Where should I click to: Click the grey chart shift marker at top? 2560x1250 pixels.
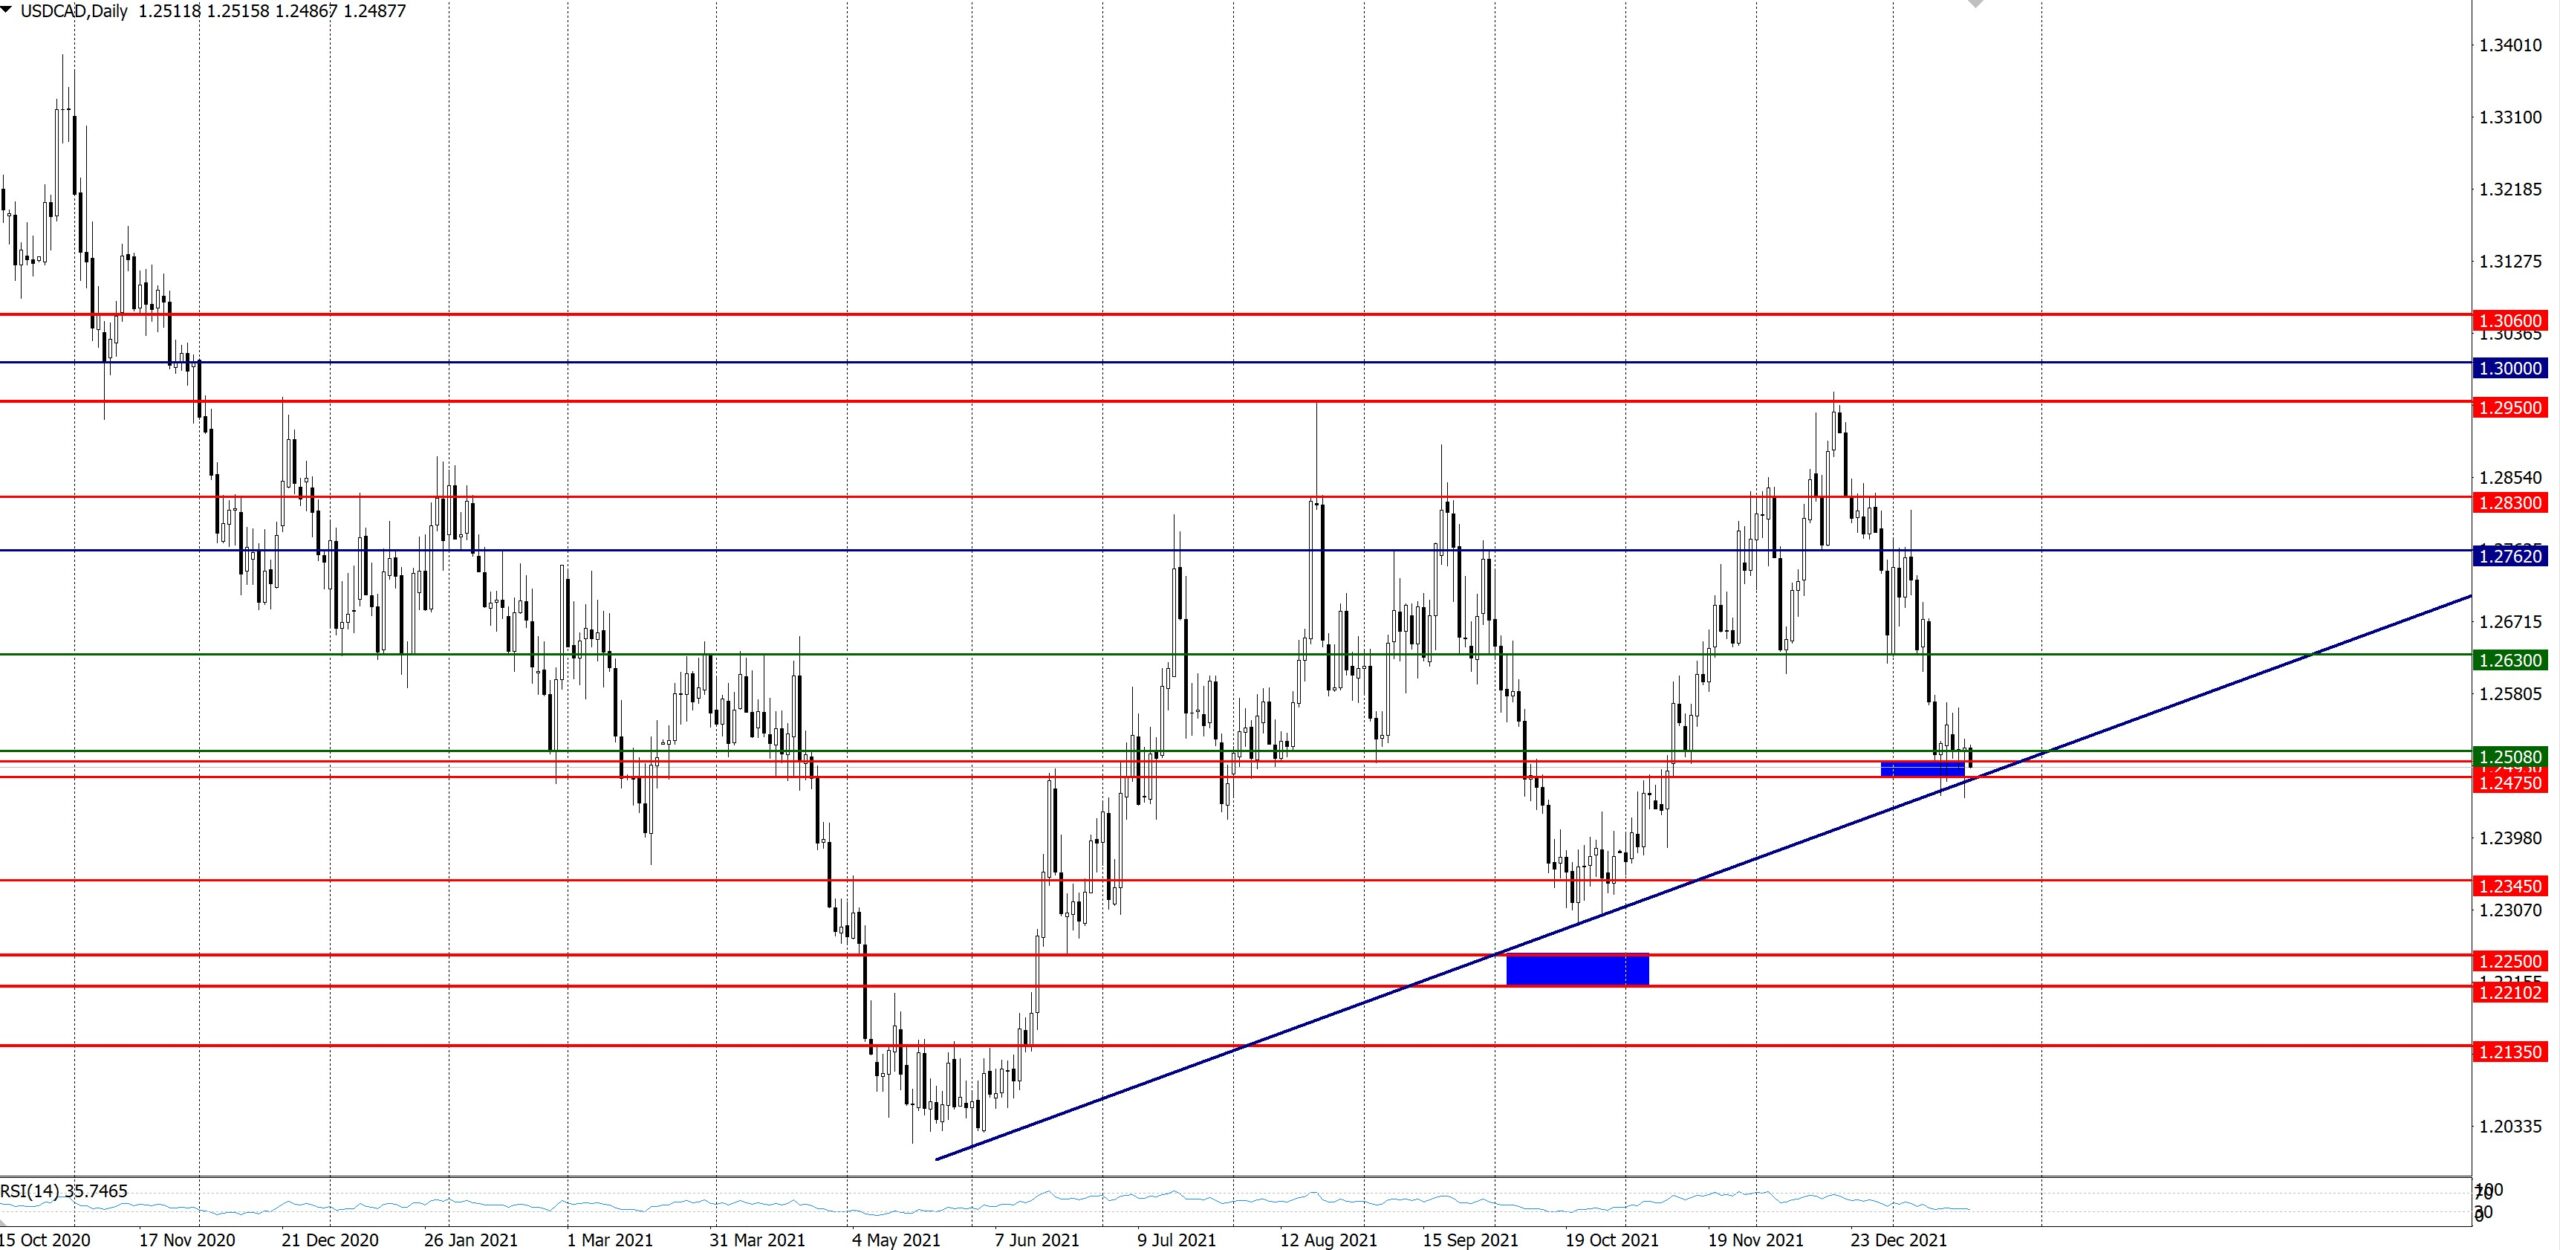(x=1975, y=4)
